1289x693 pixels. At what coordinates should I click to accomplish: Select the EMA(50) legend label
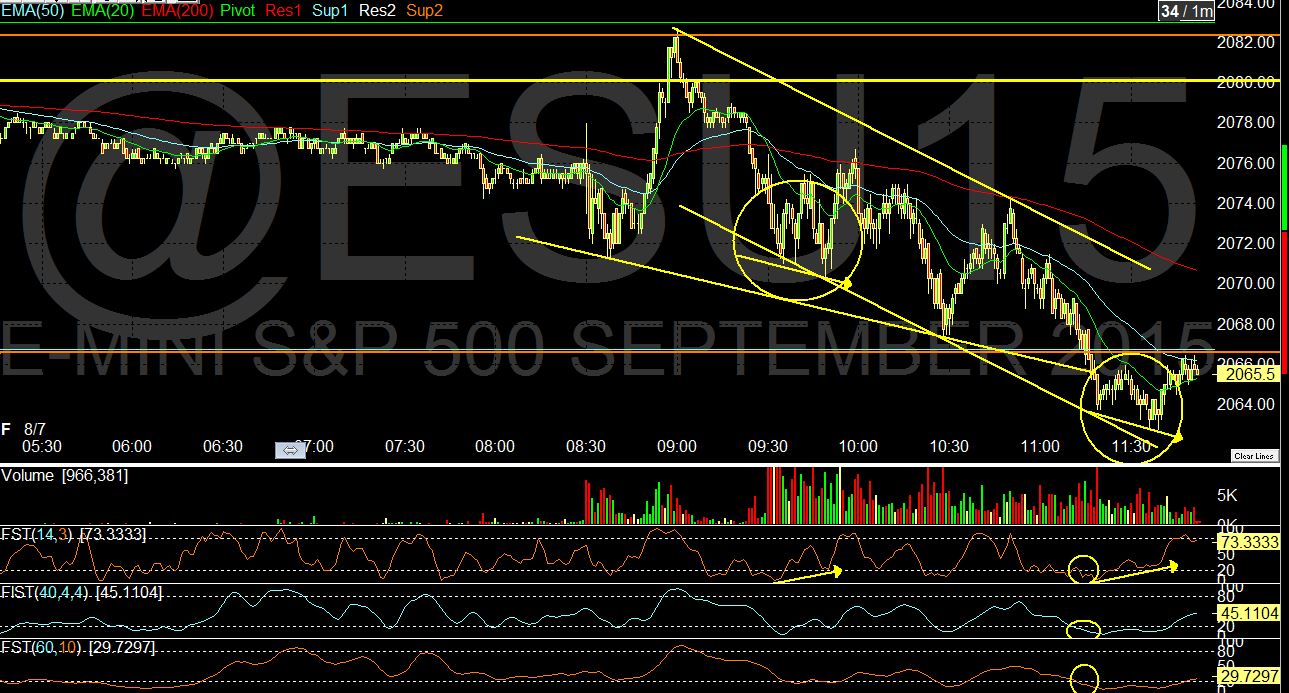pyautogui.click(x=29, y=10)
